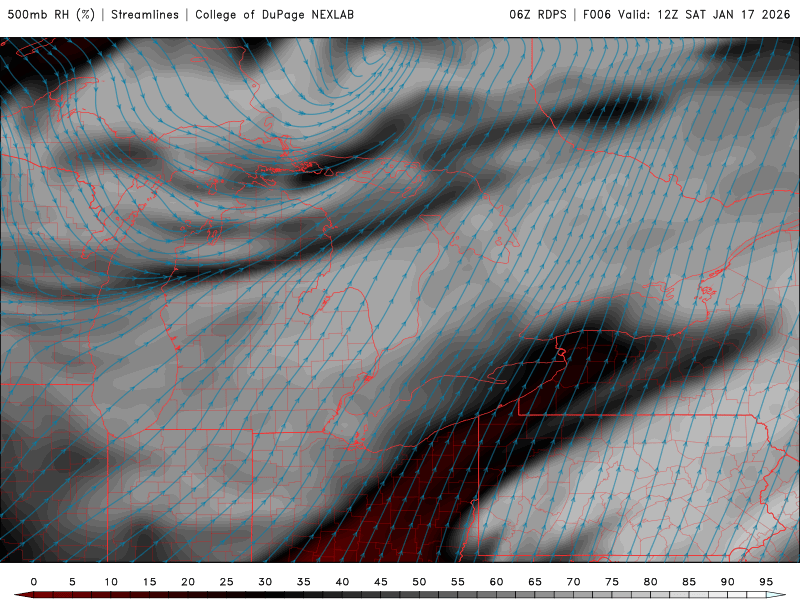Click the "85" color scale label
The height and width of the screenshot is (600, 800).
pos(689,582)
